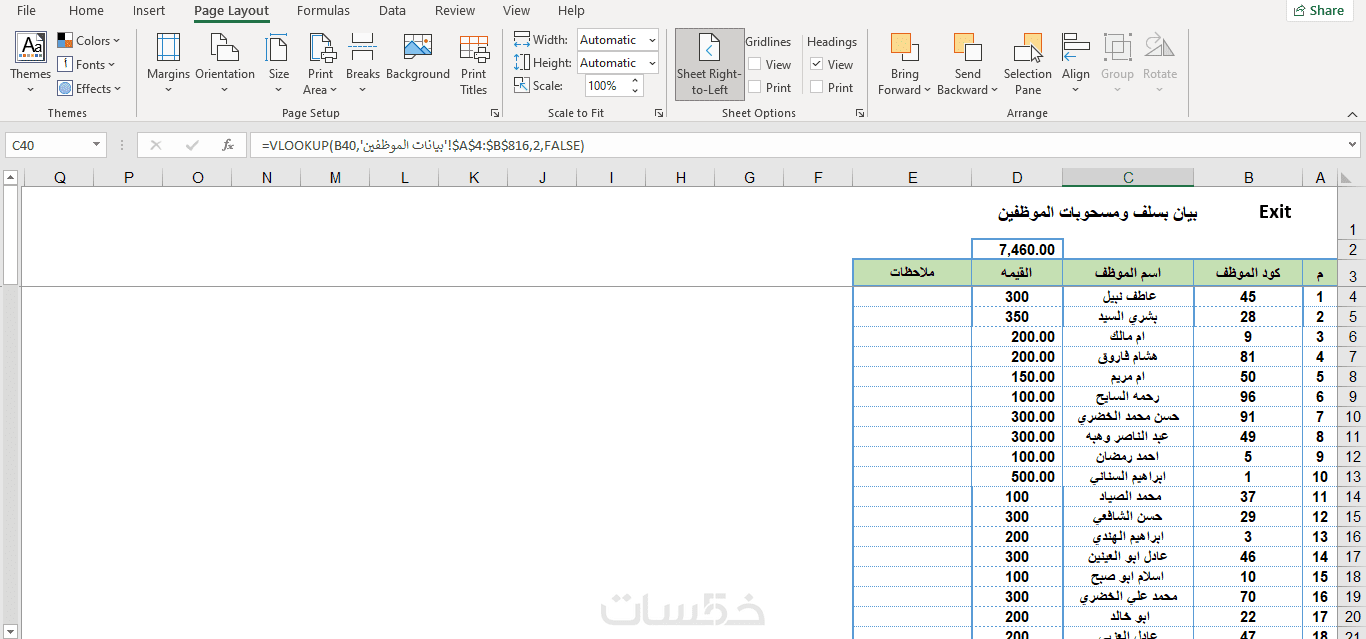Open the File tab
1366x639 pixels.
[27, 11]
